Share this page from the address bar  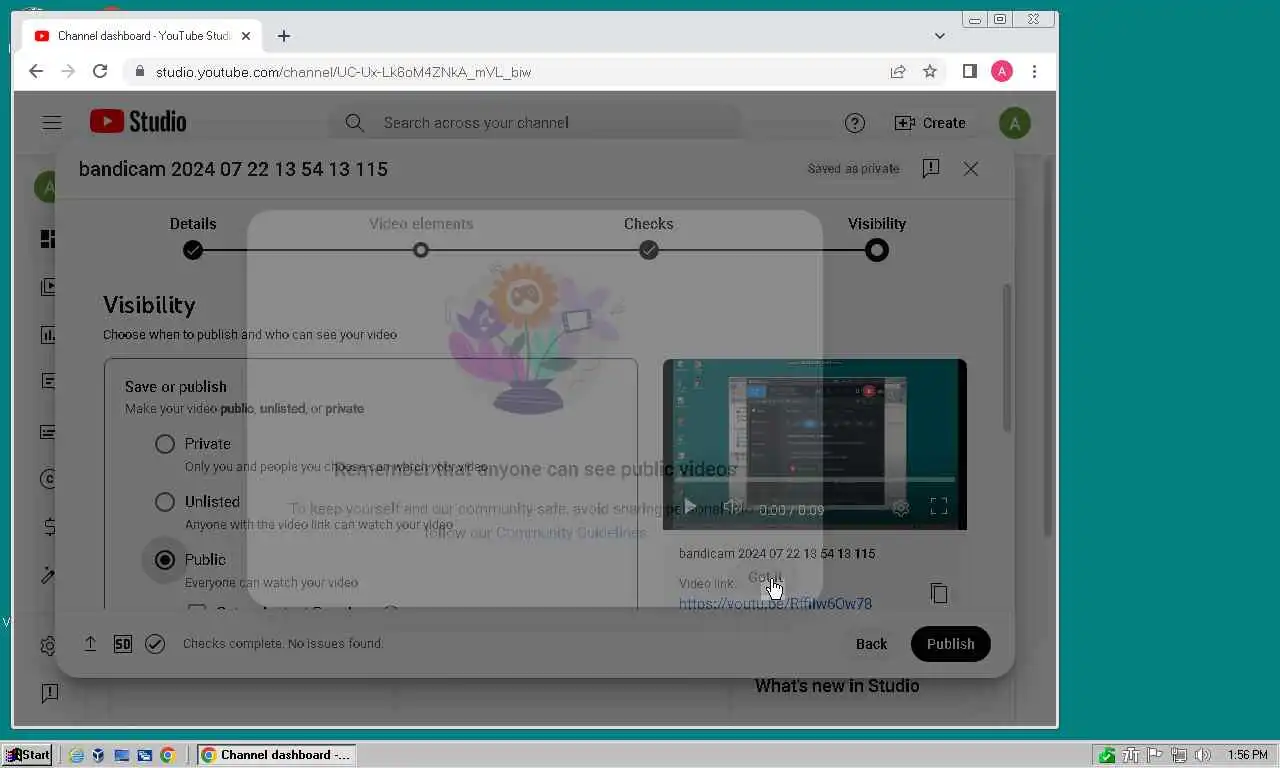tap(898, 71)
